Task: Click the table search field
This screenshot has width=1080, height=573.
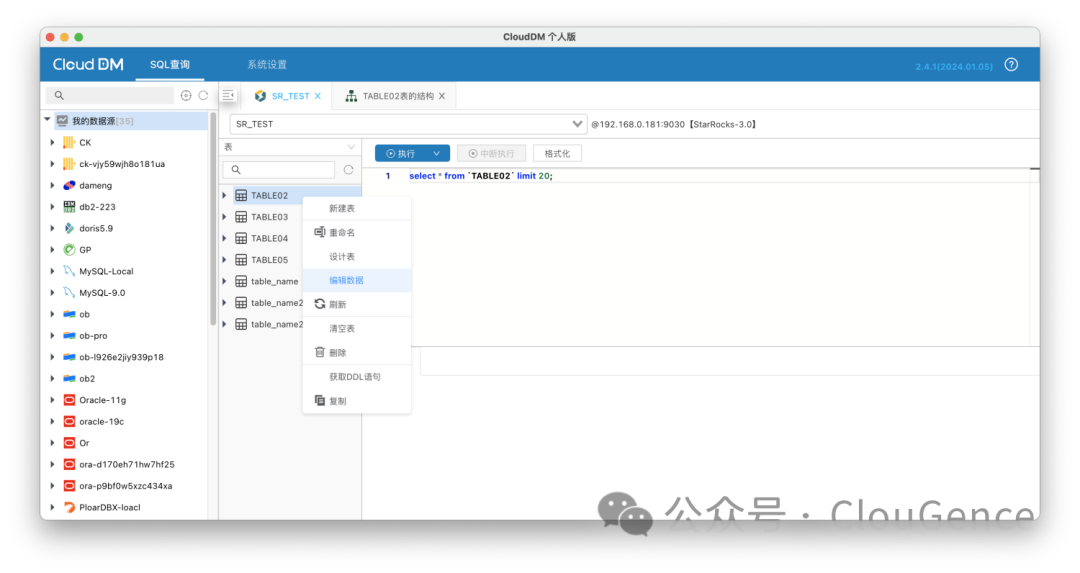Action: (x=279, y=169)
